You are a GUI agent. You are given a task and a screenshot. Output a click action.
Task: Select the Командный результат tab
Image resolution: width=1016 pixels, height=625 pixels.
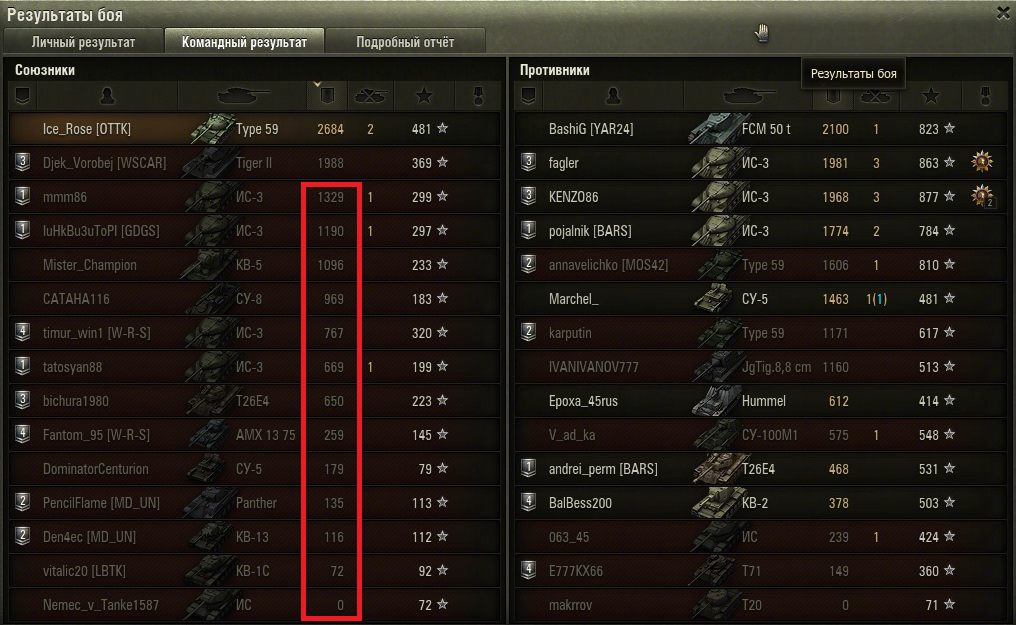coord(244,42)
